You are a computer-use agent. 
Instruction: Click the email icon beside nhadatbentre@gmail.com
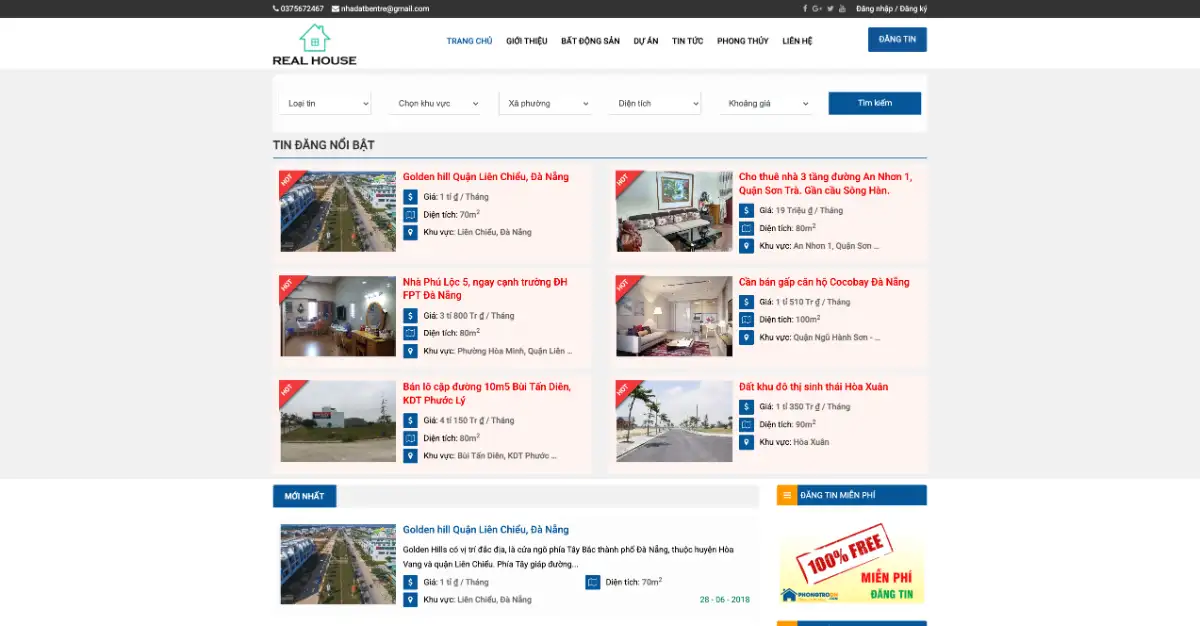[x=335, y=8]
